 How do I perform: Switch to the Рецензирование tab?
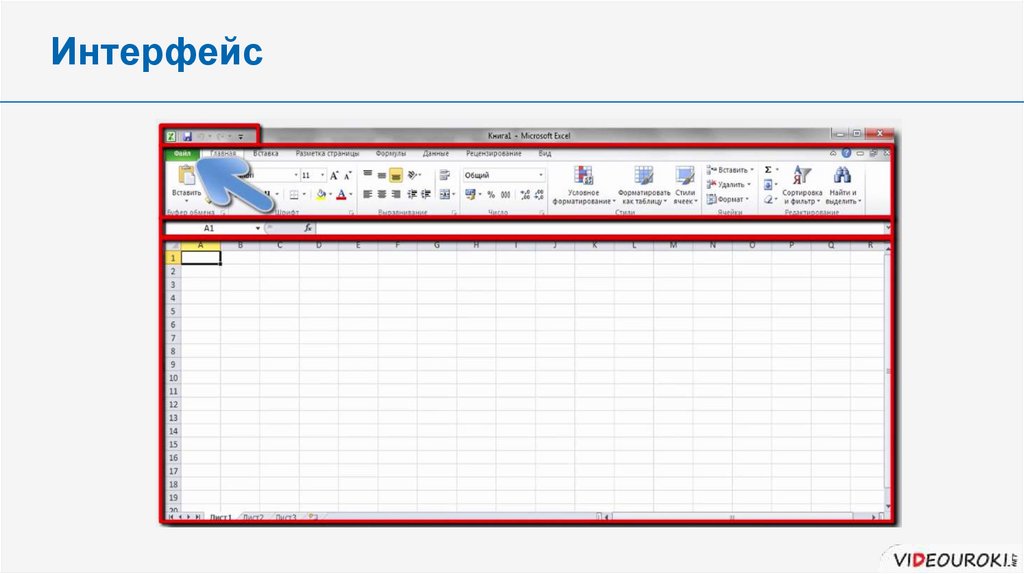click(x=494, y=154)
